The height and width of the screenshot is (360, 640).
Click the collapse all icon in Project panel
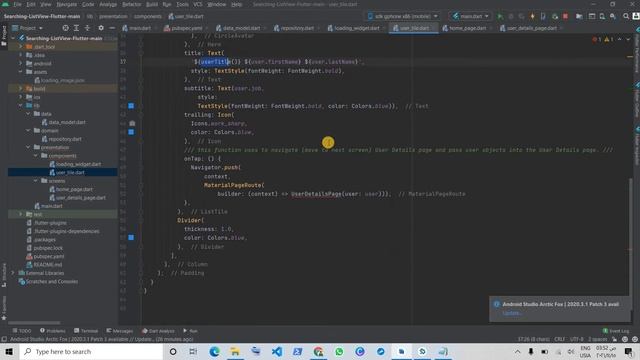coord(87,28)
